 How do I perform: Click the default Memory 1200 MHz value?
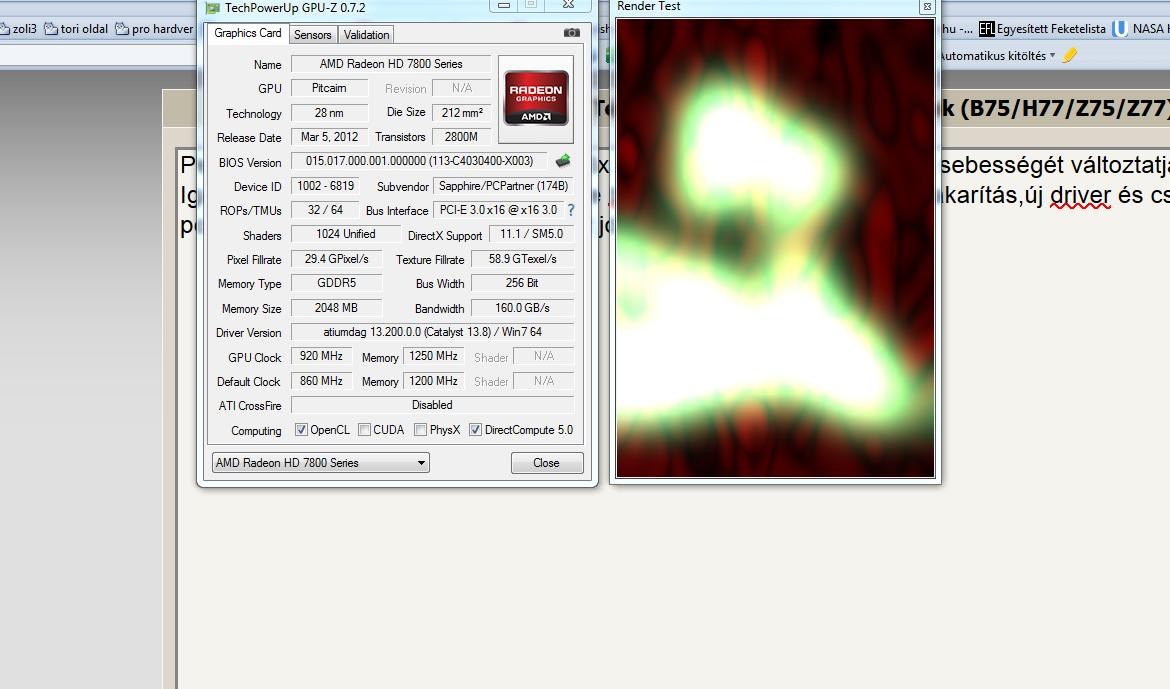[434, 381]
